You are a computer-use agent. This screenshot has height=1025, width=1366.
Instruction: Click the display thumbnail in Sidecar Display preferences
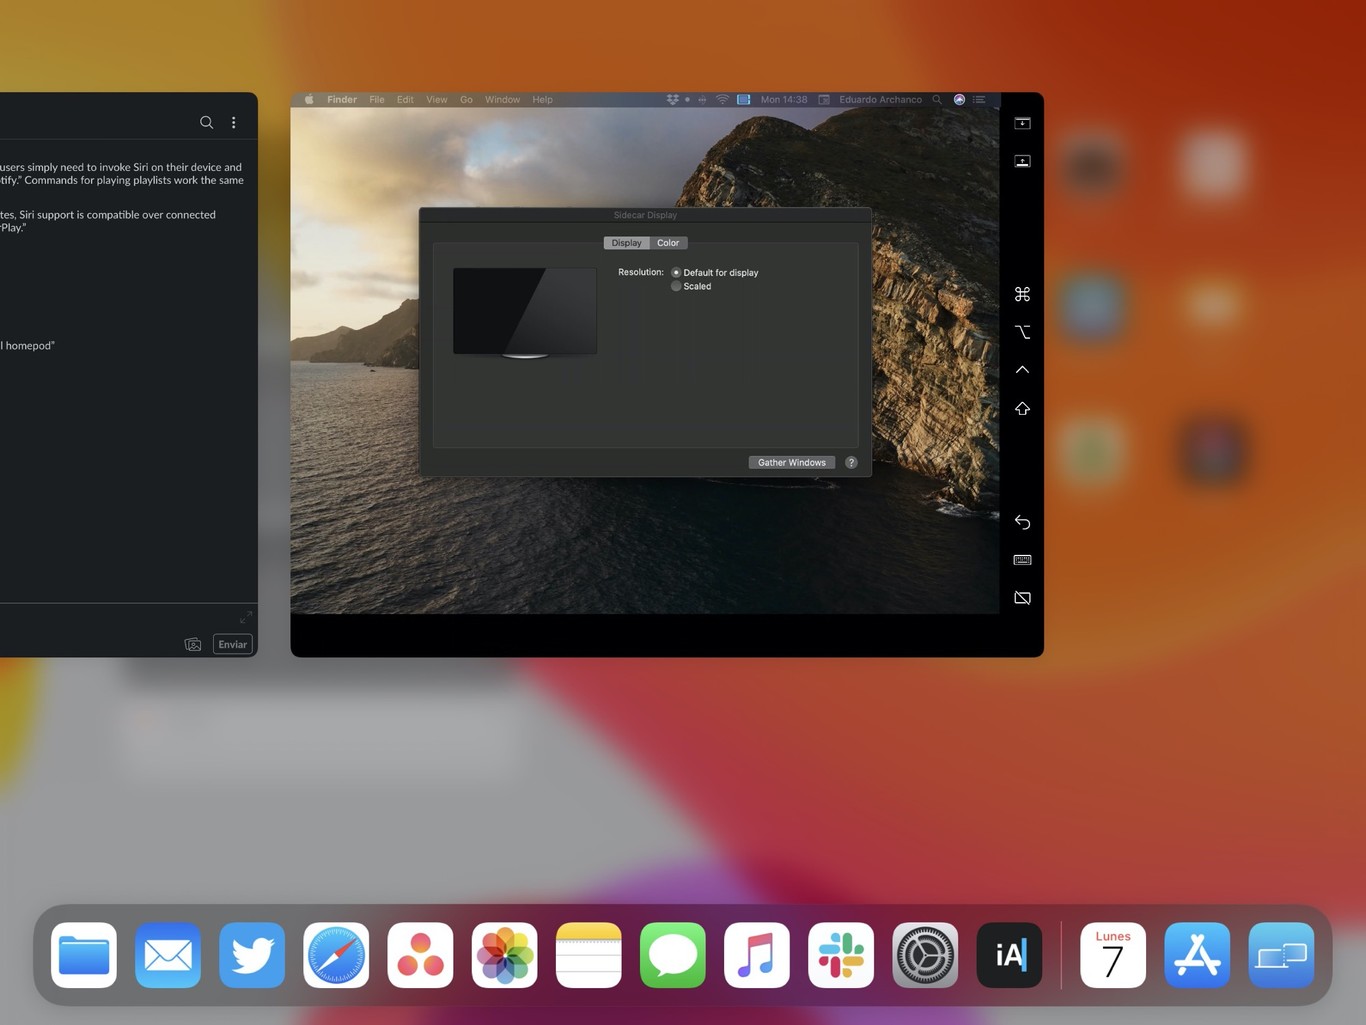[x=524, y=311]
